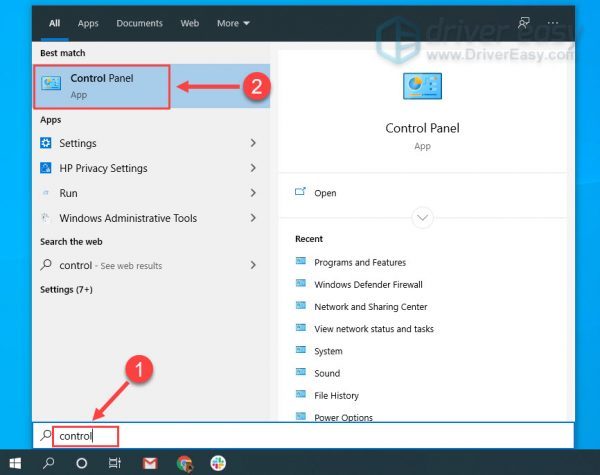Image resolution: width=600 pixels, height=475 pixels.
Task: Switch to the Apps filter tab
Action: (x=88, y=22)
